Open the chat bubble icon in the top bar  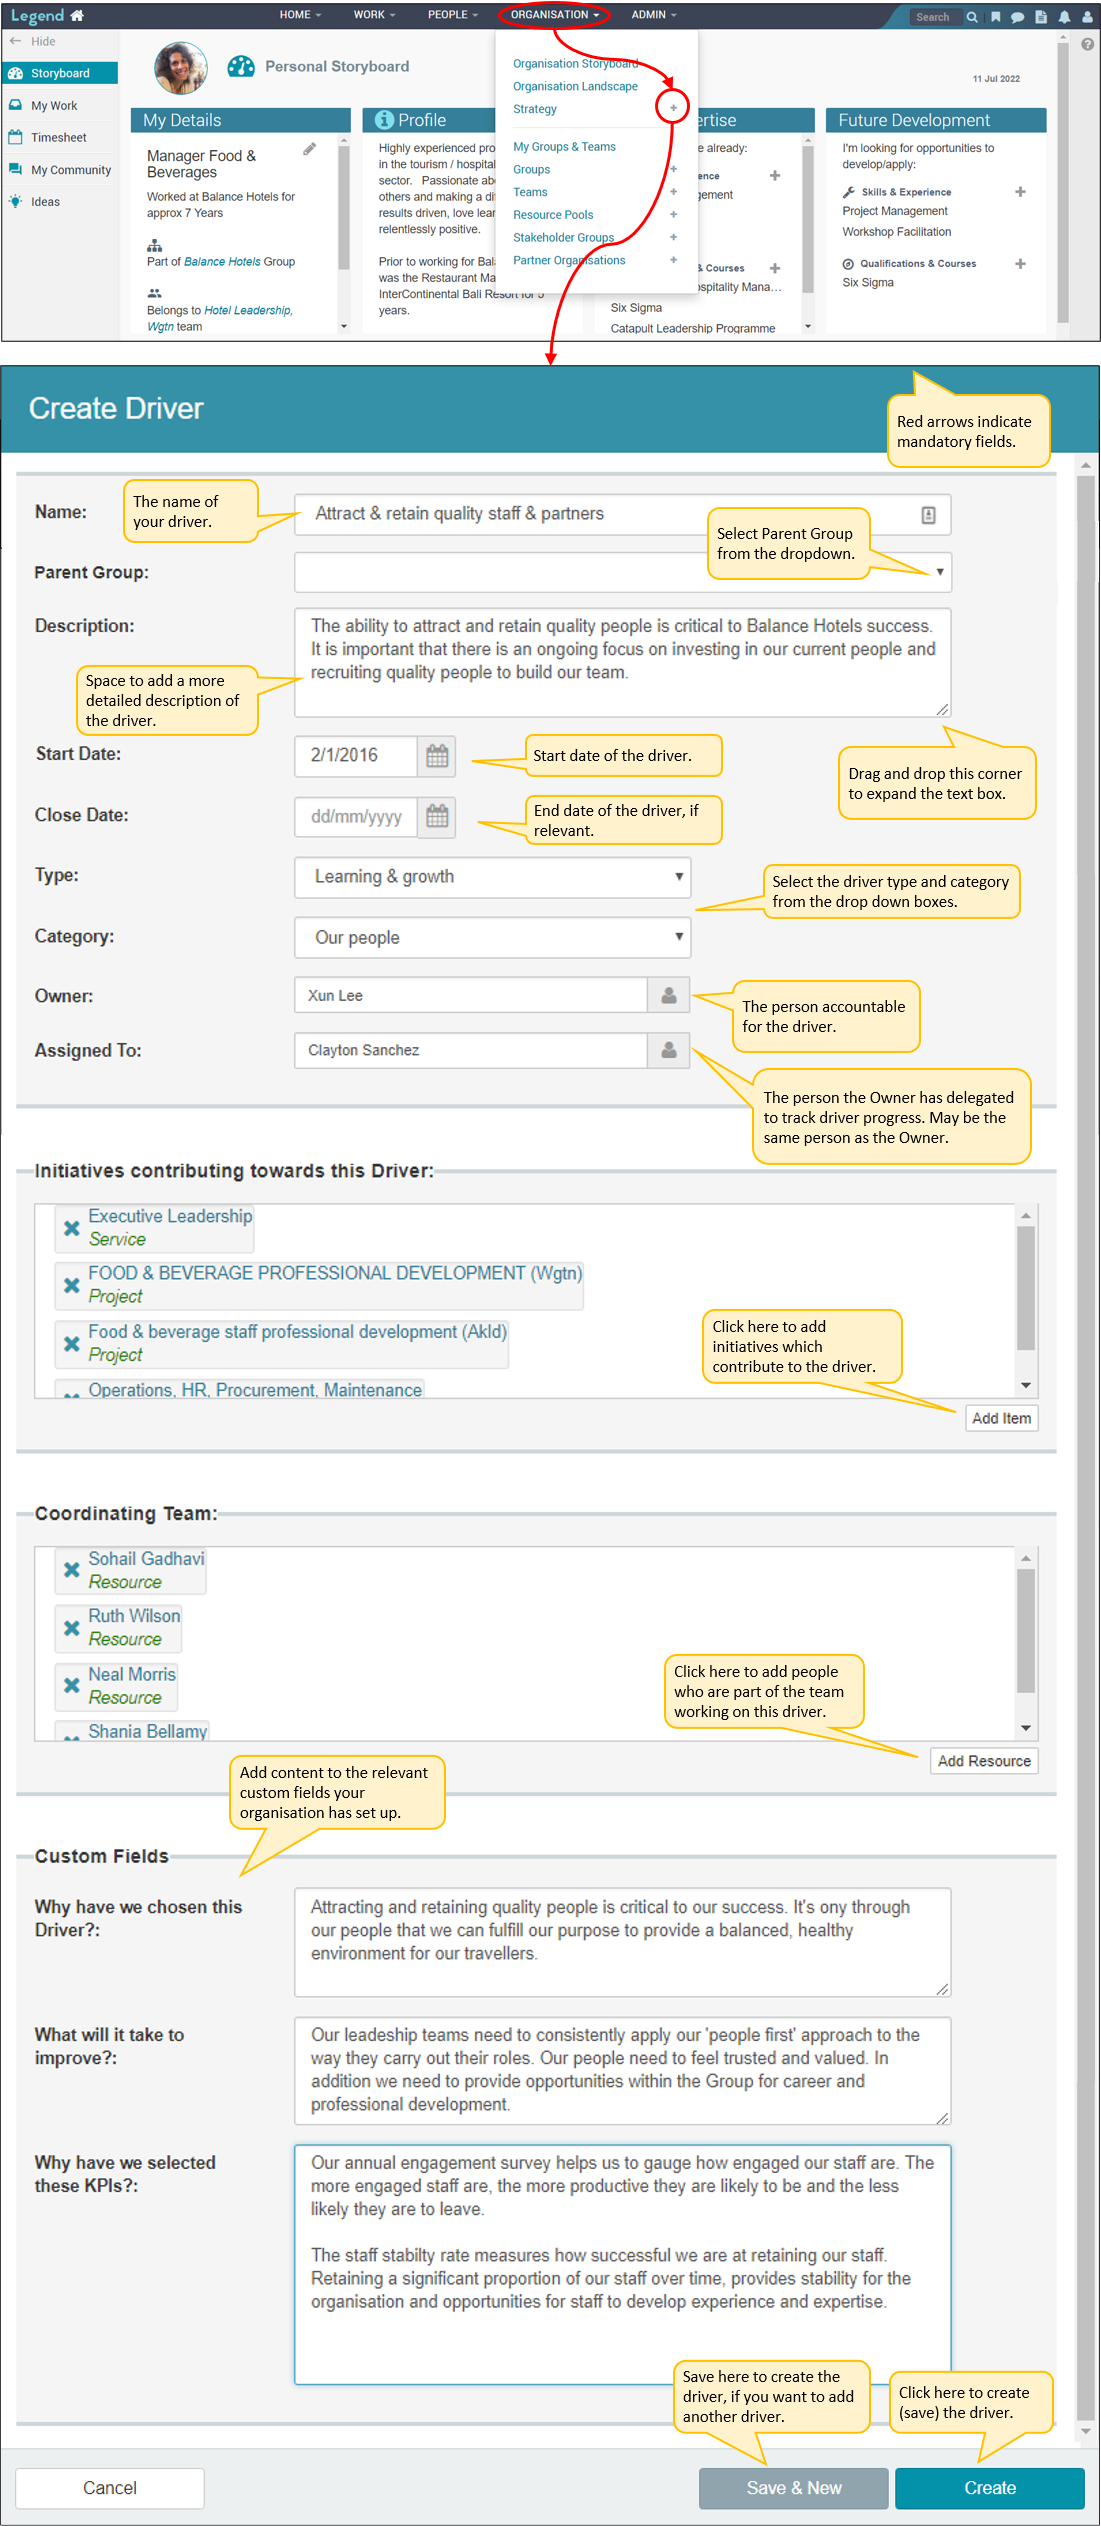pos(1018,17)
